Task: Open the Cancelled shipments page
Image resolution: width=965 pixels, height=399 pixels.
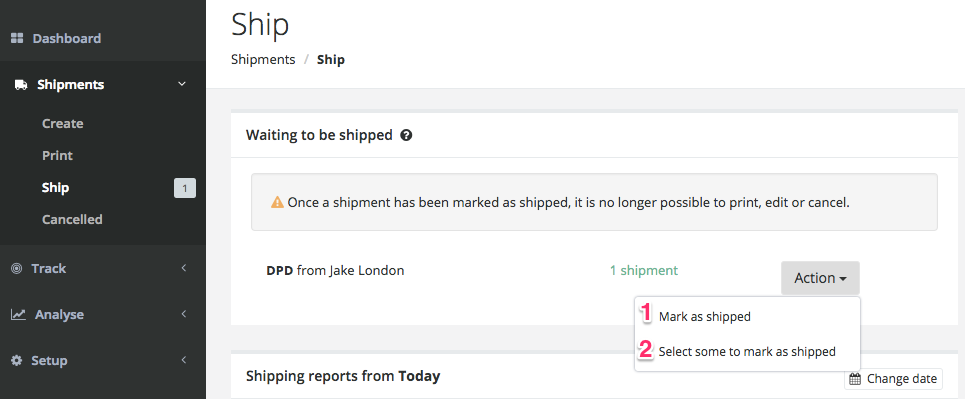Action: click(x=72, y=219)
